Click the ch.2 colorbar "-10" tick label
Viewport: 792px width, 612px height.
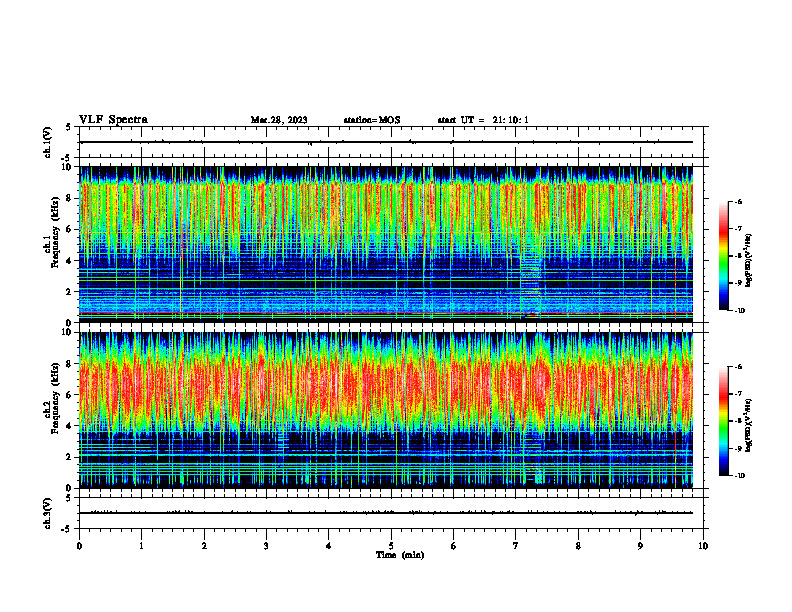(x=739, y=476)
